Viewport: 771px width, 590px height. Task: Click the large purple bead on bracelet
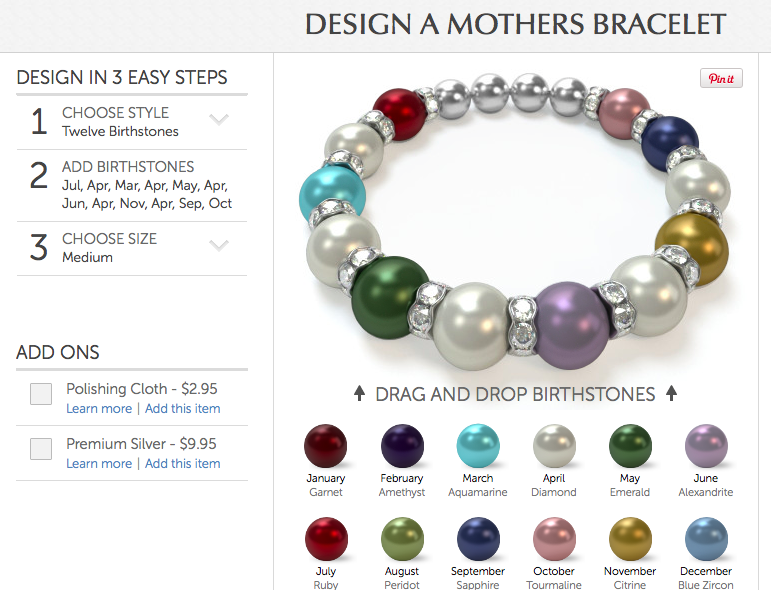point(572,325)
